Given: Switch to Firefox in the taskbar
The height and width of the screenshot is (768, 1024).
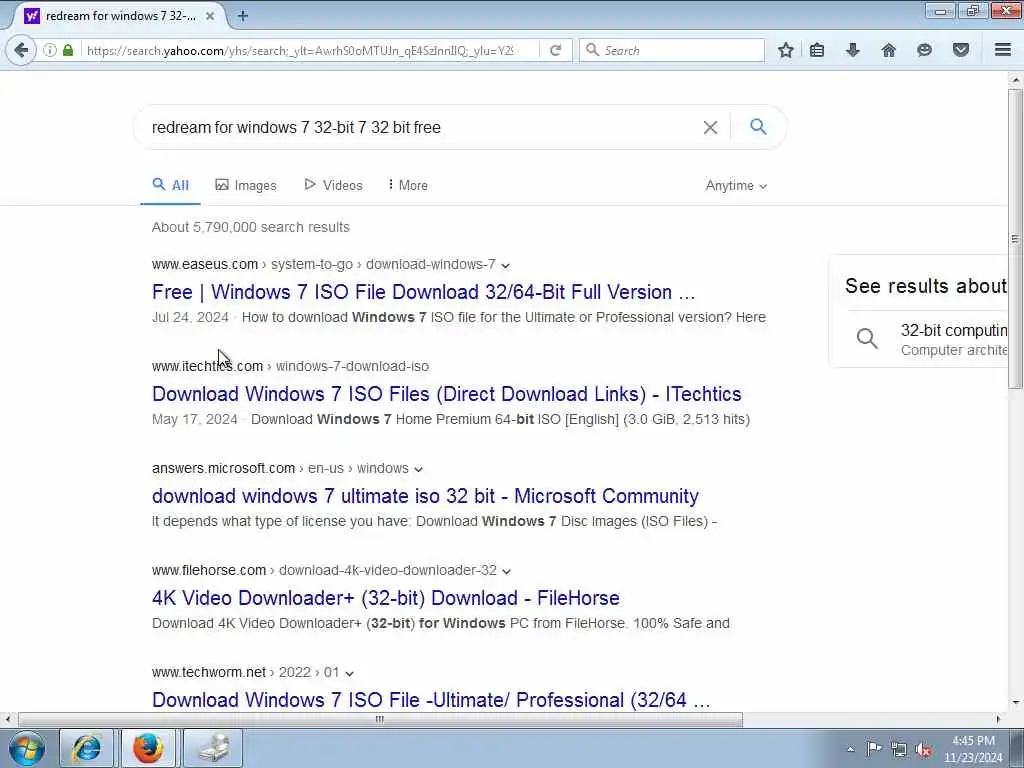Looking at the screenshot, I should [148, 748].
